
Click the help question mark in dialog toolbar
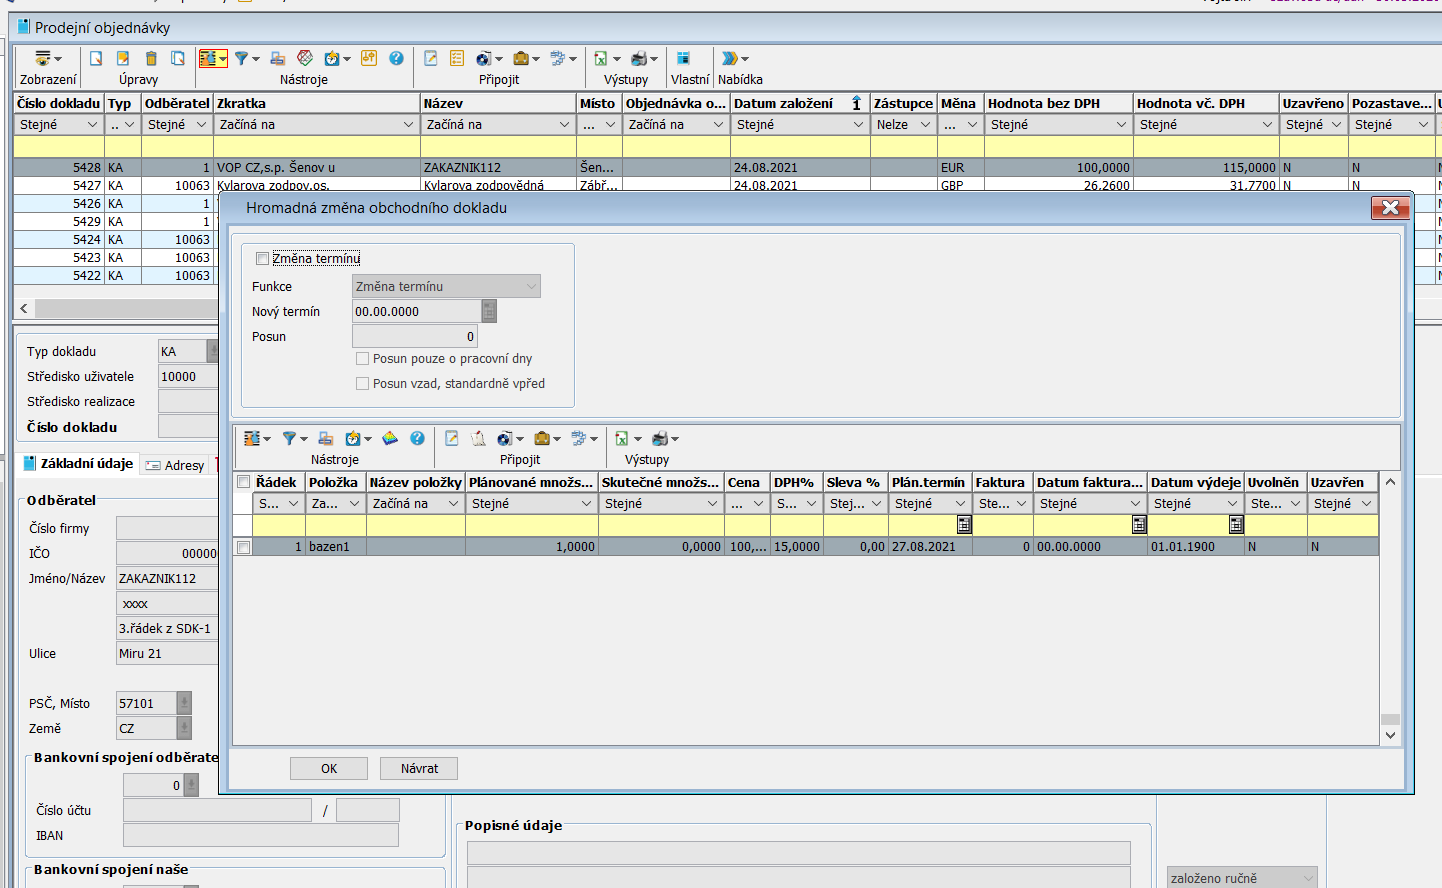[417, 438]
